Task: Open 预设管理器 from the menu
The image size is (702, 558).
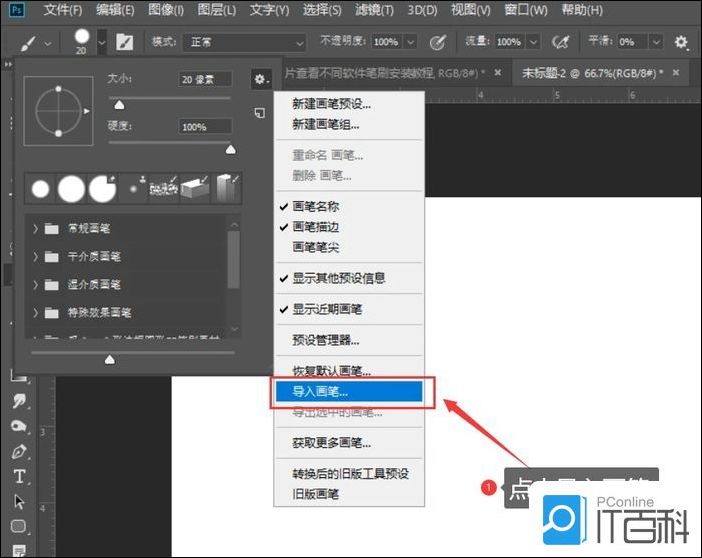Action: pos(325,341)
